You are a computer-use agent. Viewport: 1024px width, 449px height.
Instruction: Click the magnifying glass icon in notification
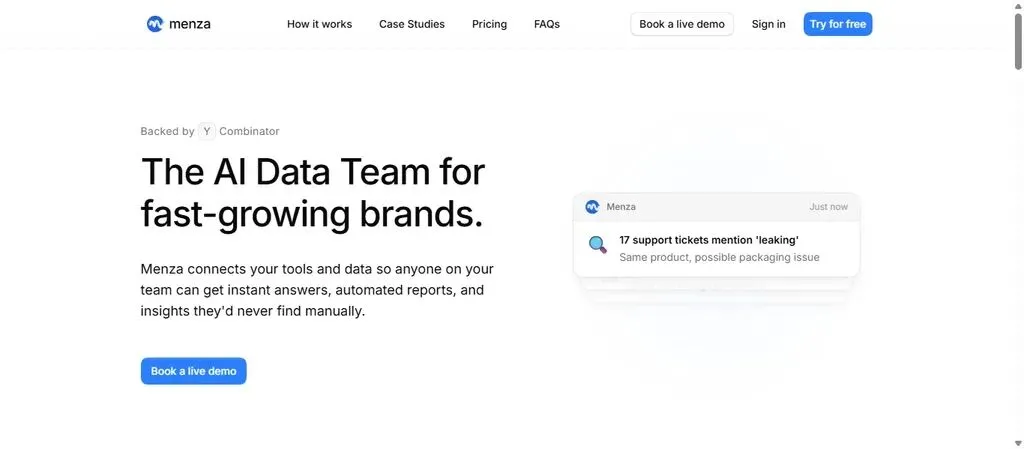pyautogui.click(x=598, y=245)
